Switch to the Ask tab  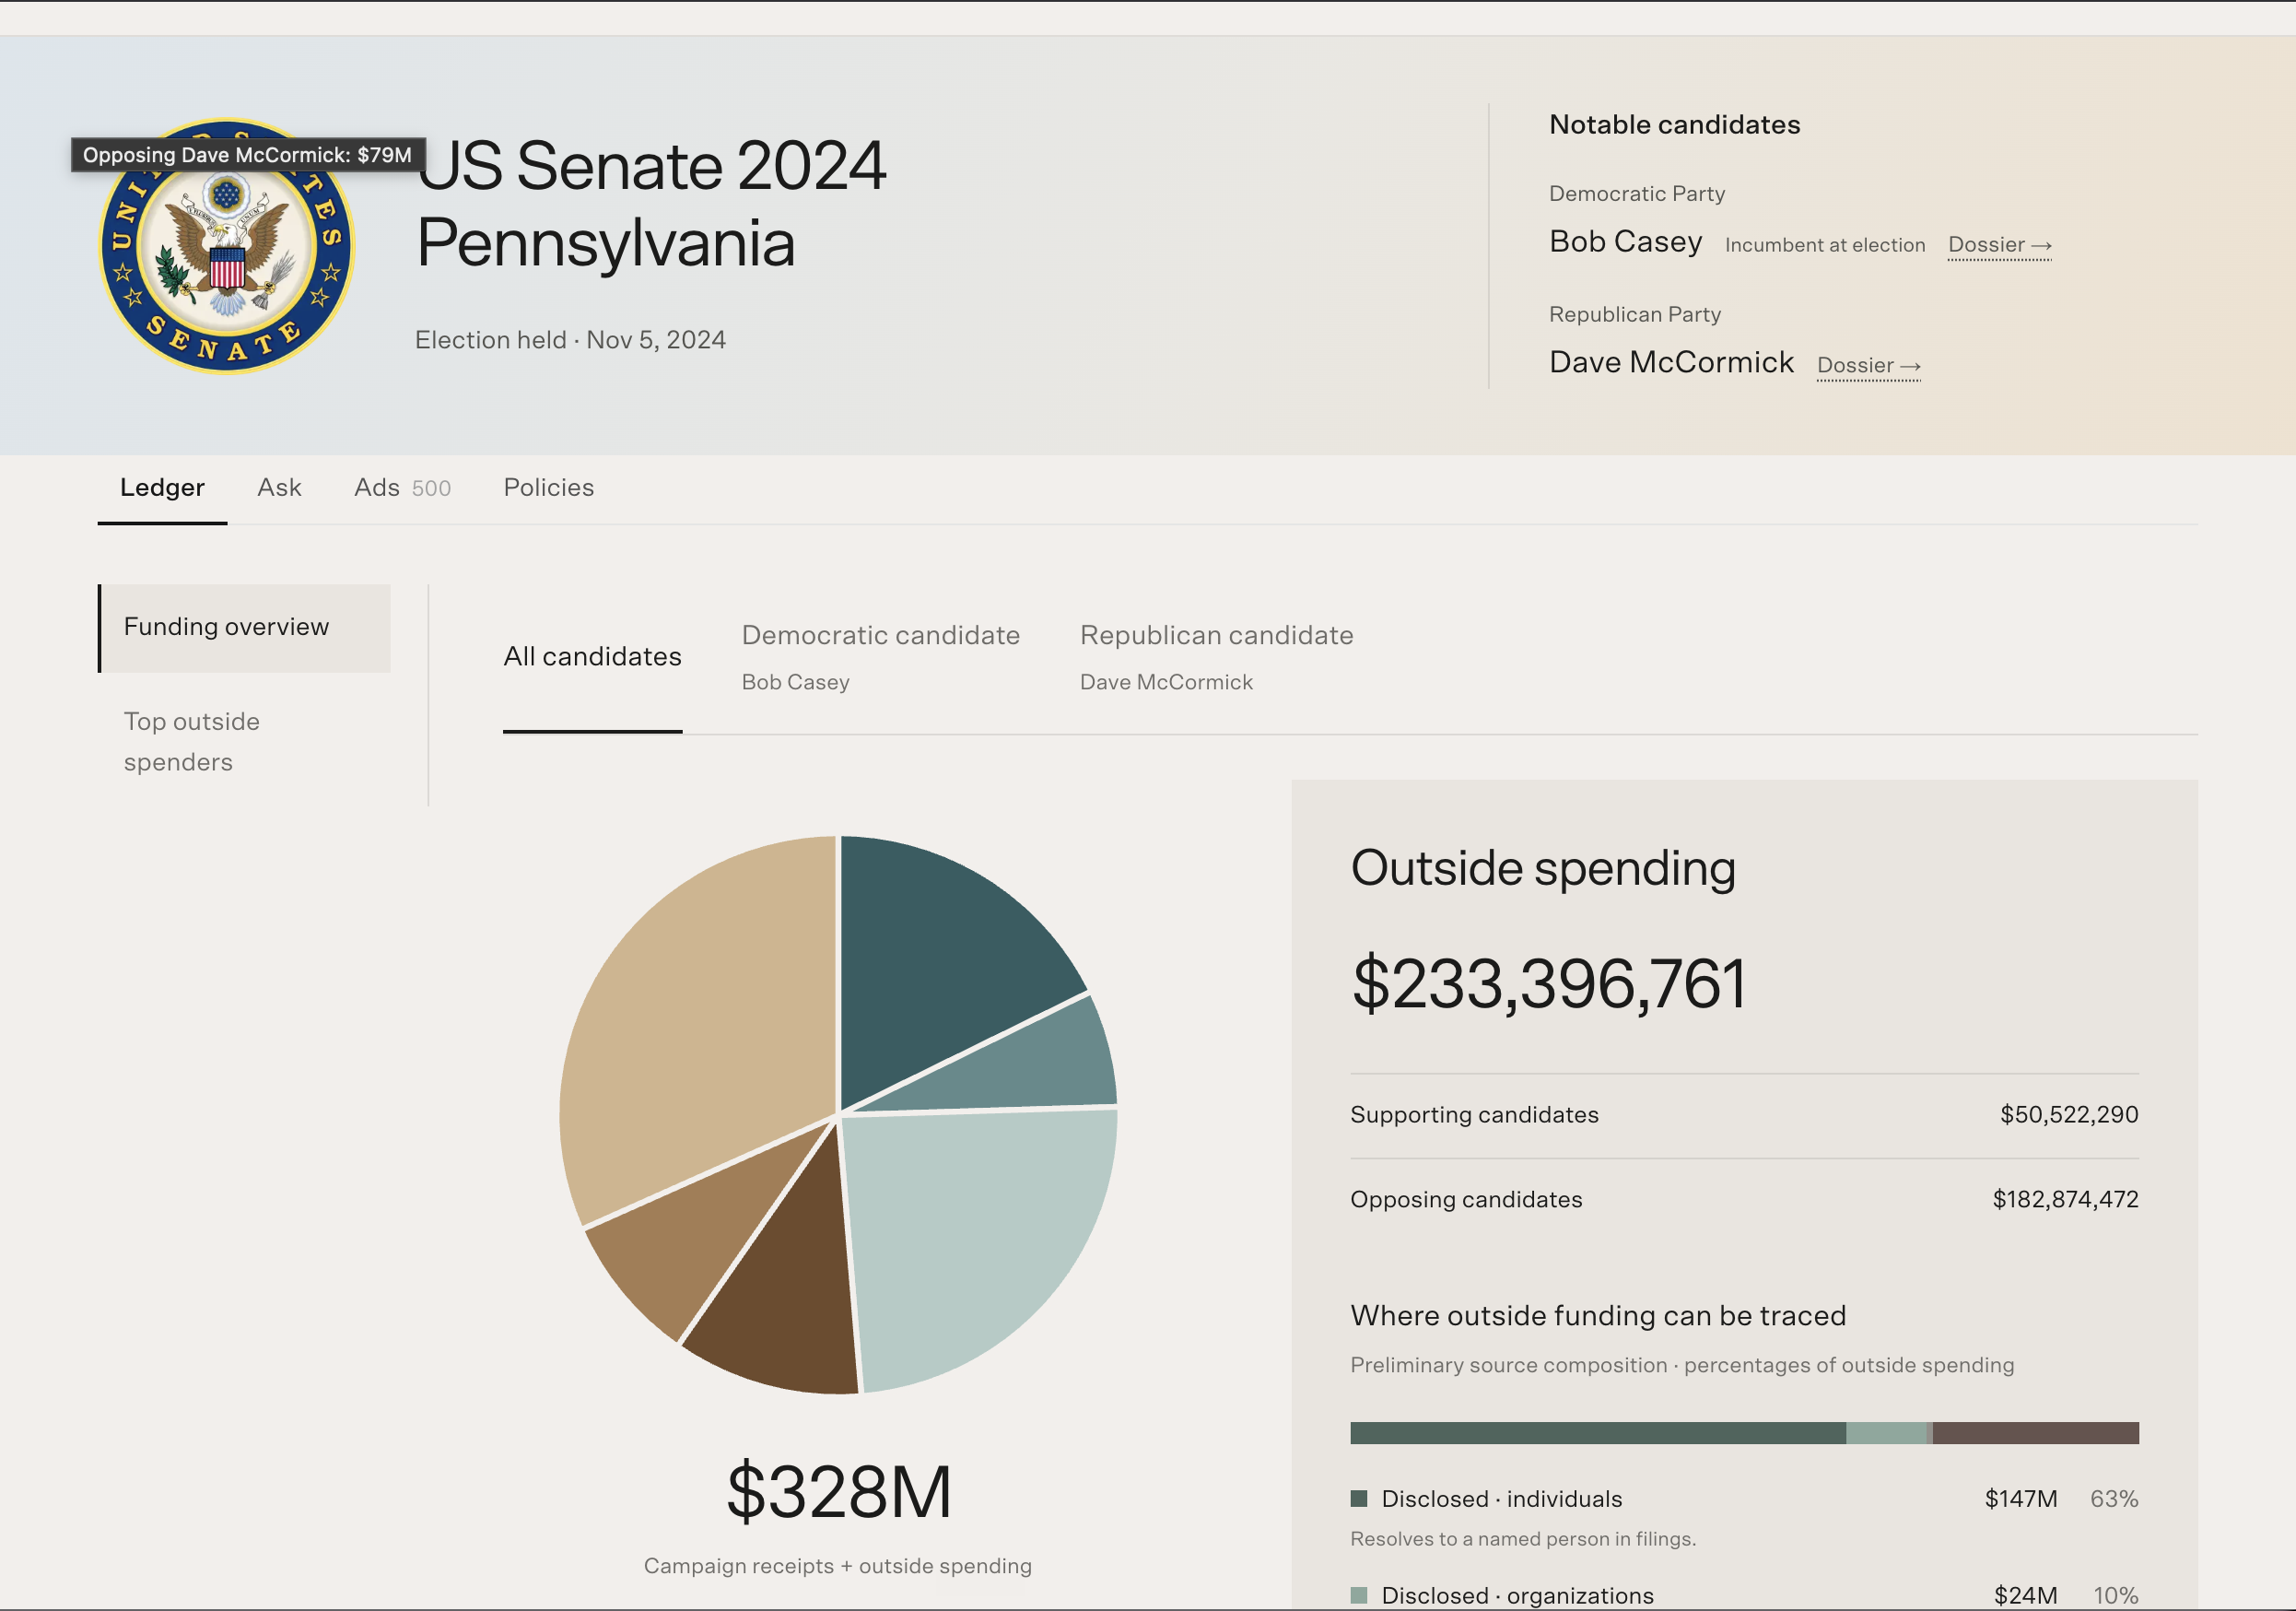click(x=279, y=488)
